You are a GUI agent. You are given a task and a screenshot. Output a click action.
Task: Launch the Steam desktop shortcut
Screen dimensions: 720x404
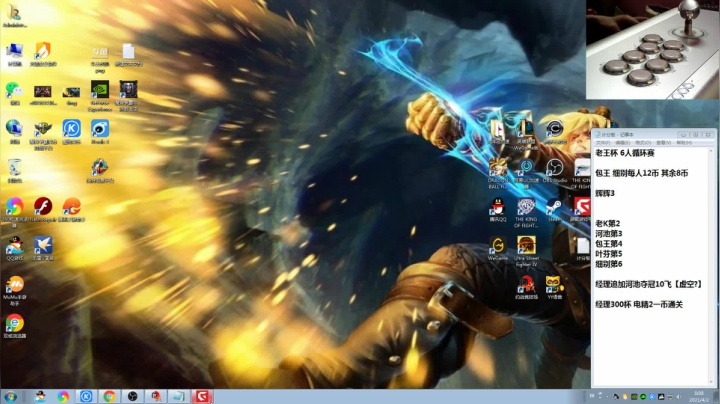point(554,210)
